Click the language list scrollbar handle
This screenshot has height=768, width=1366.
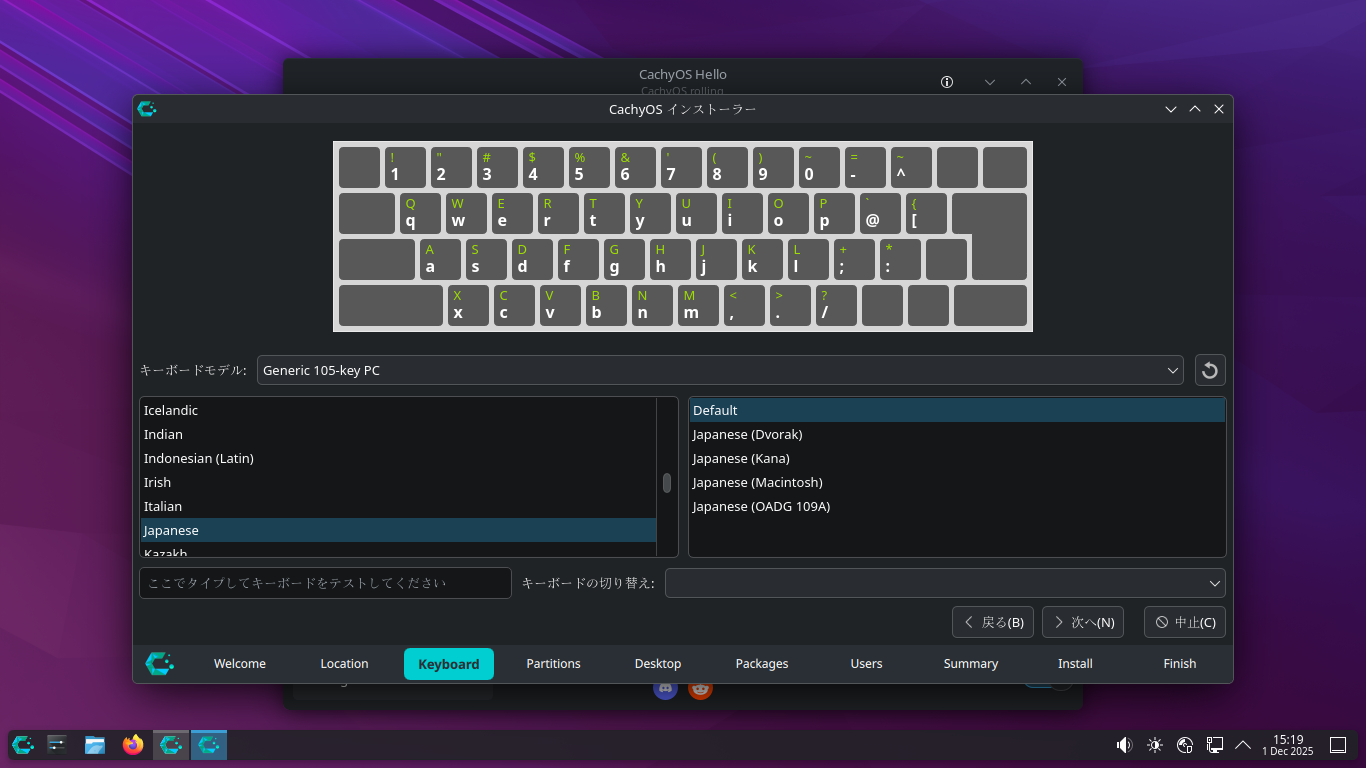[667, 483]
